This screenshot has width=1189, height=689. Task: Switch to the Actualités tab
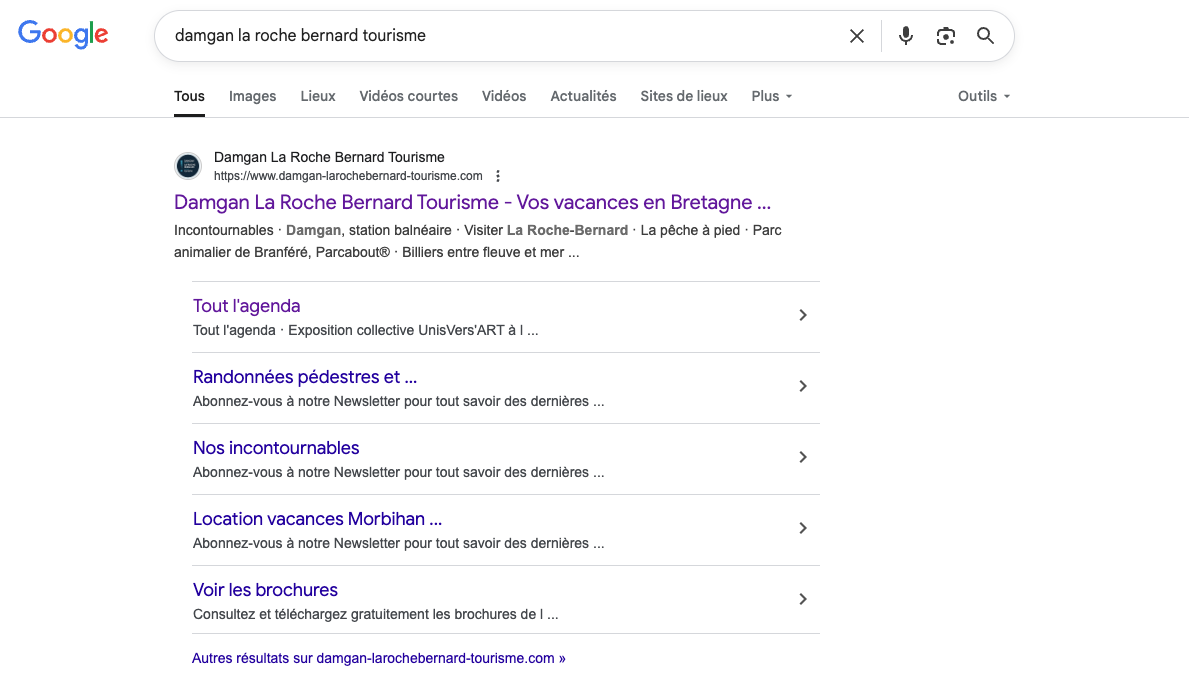click(583, 96)
